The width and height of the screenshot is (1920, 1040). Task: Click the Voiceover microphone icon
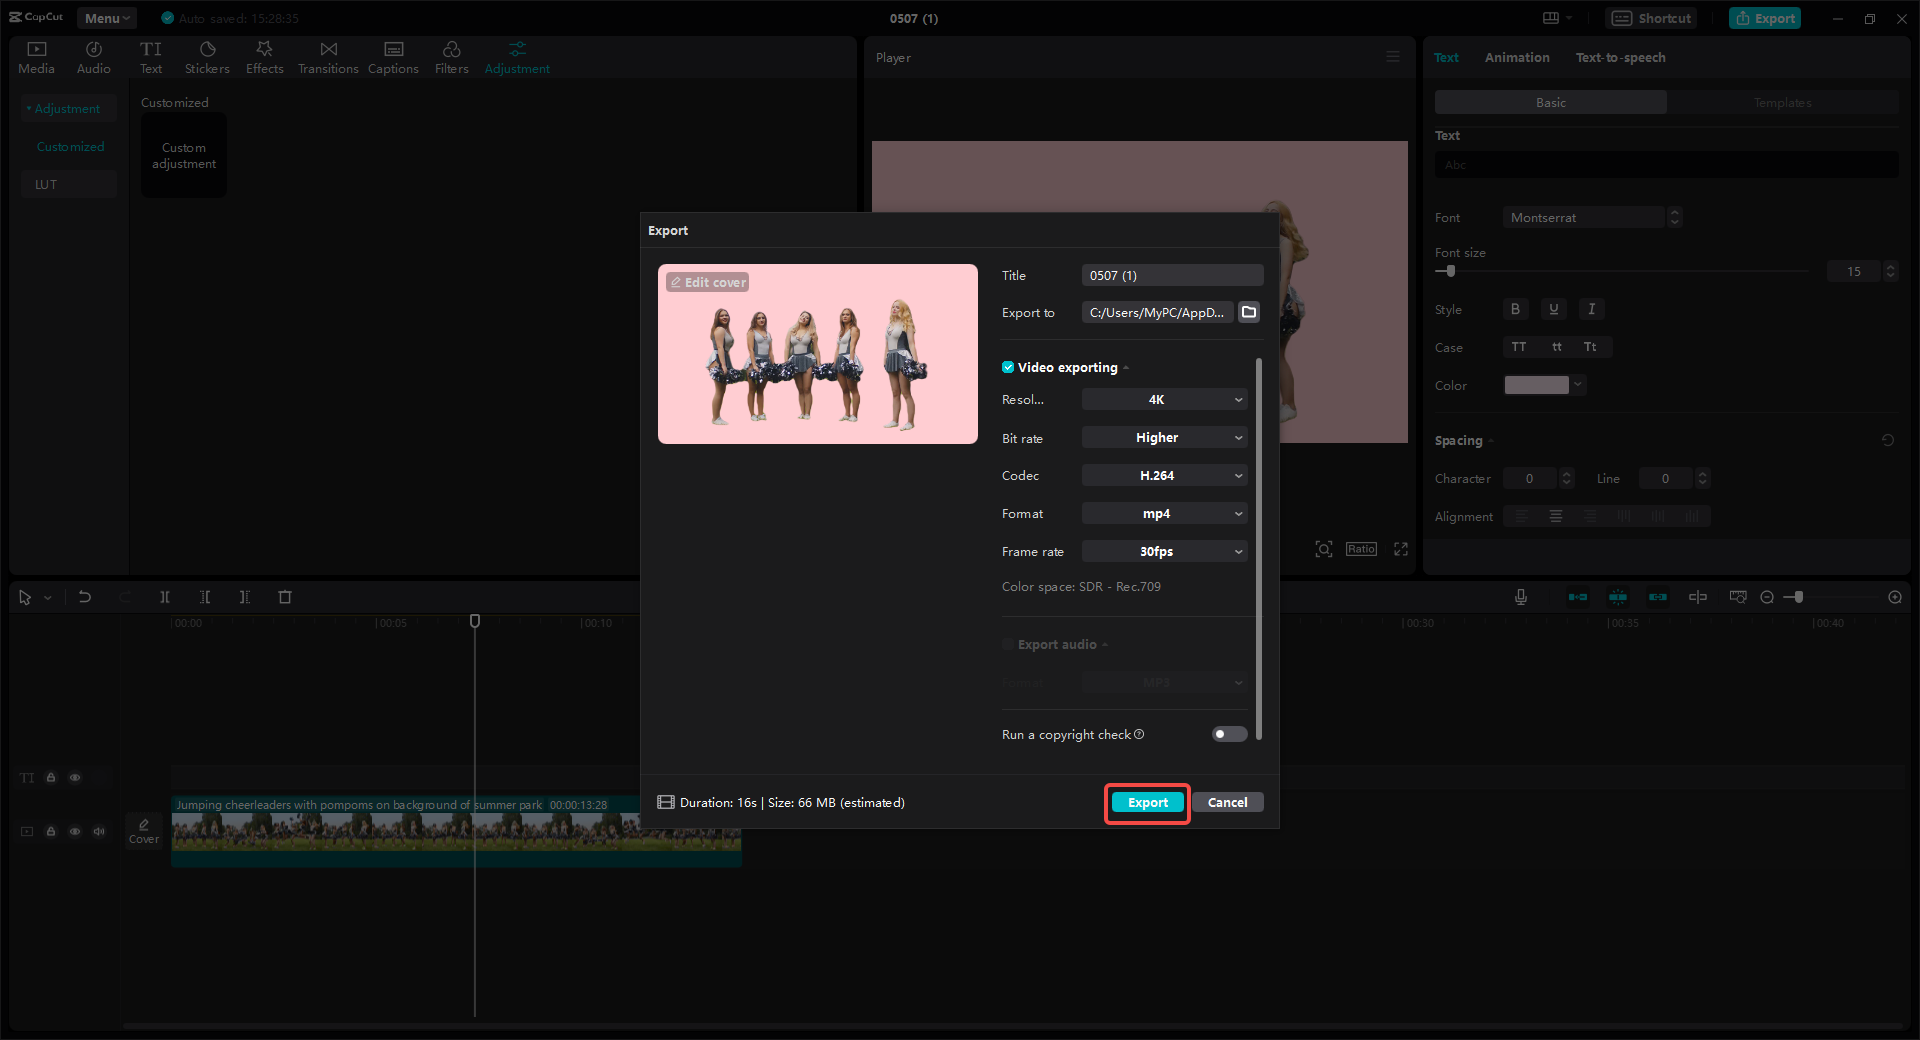[x=1520, y=597]
